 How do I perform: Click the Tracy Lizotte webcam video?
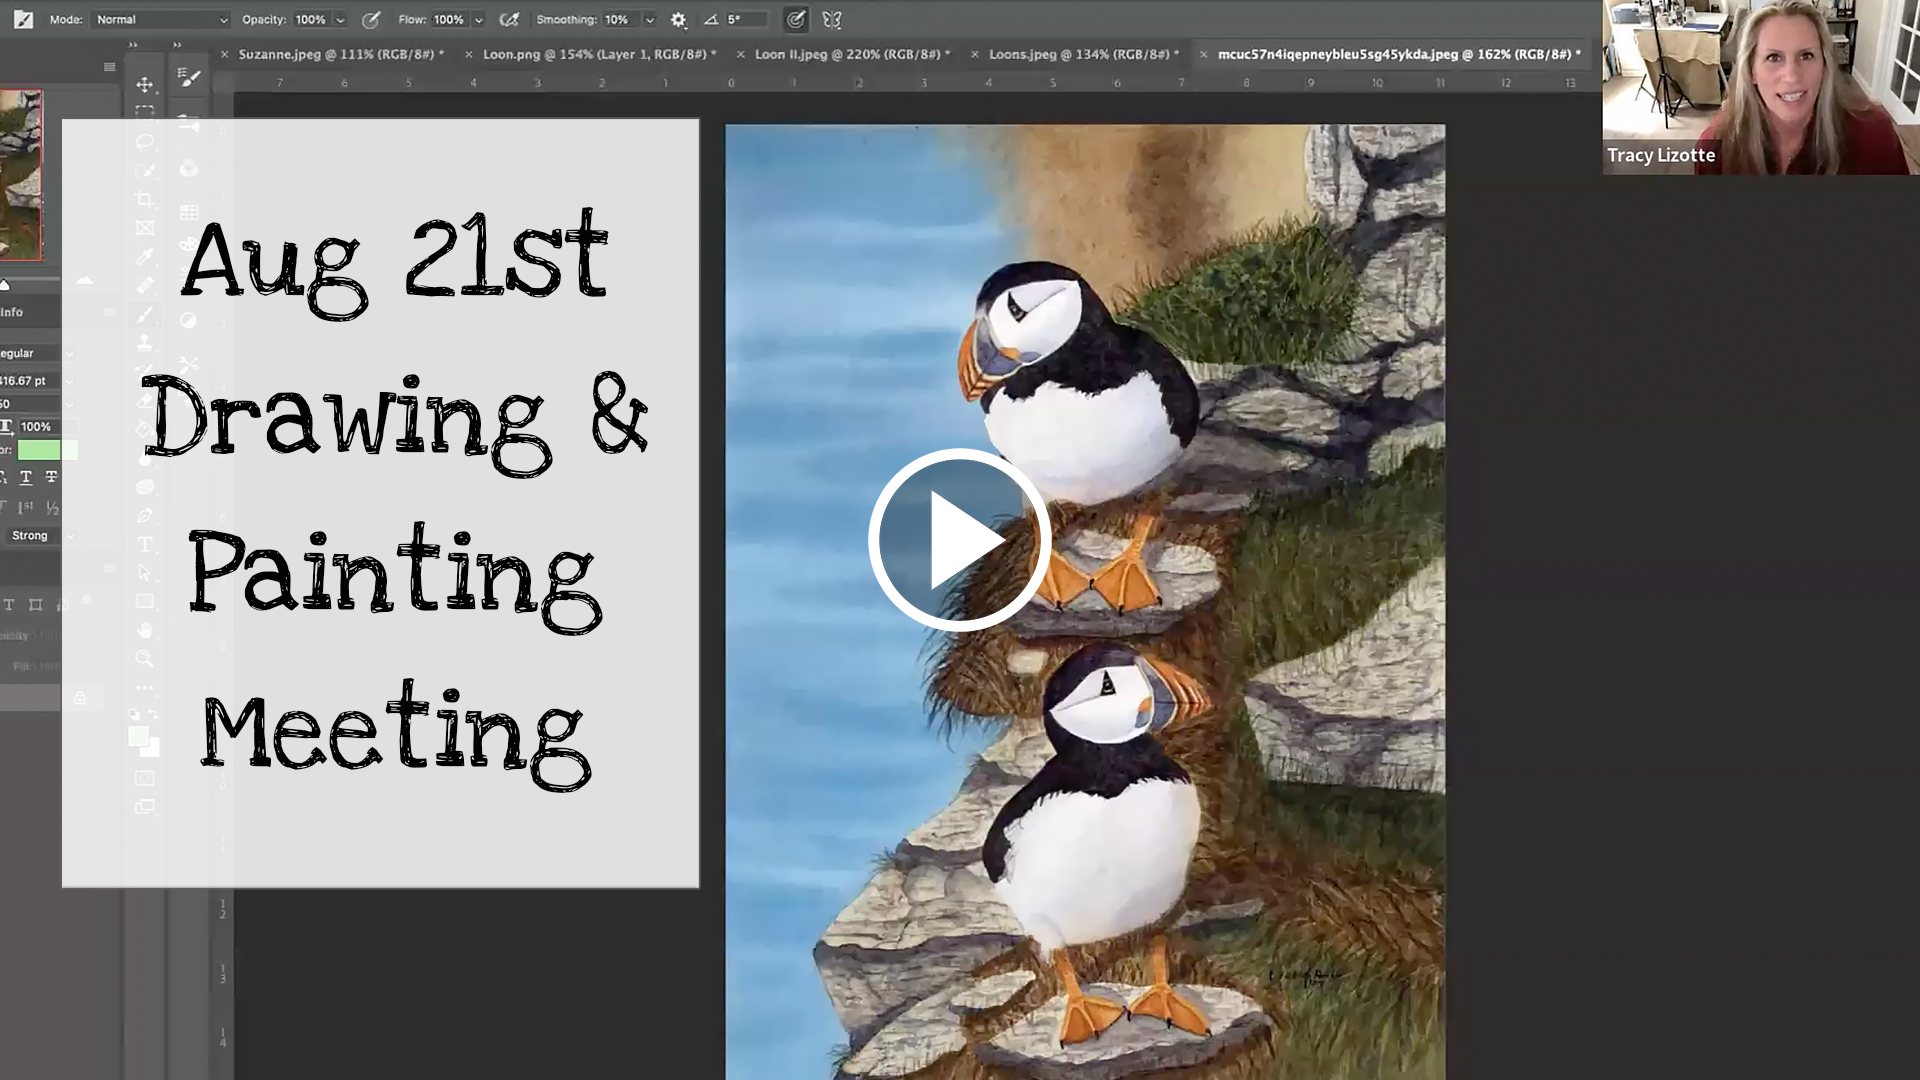[1761, 87]
